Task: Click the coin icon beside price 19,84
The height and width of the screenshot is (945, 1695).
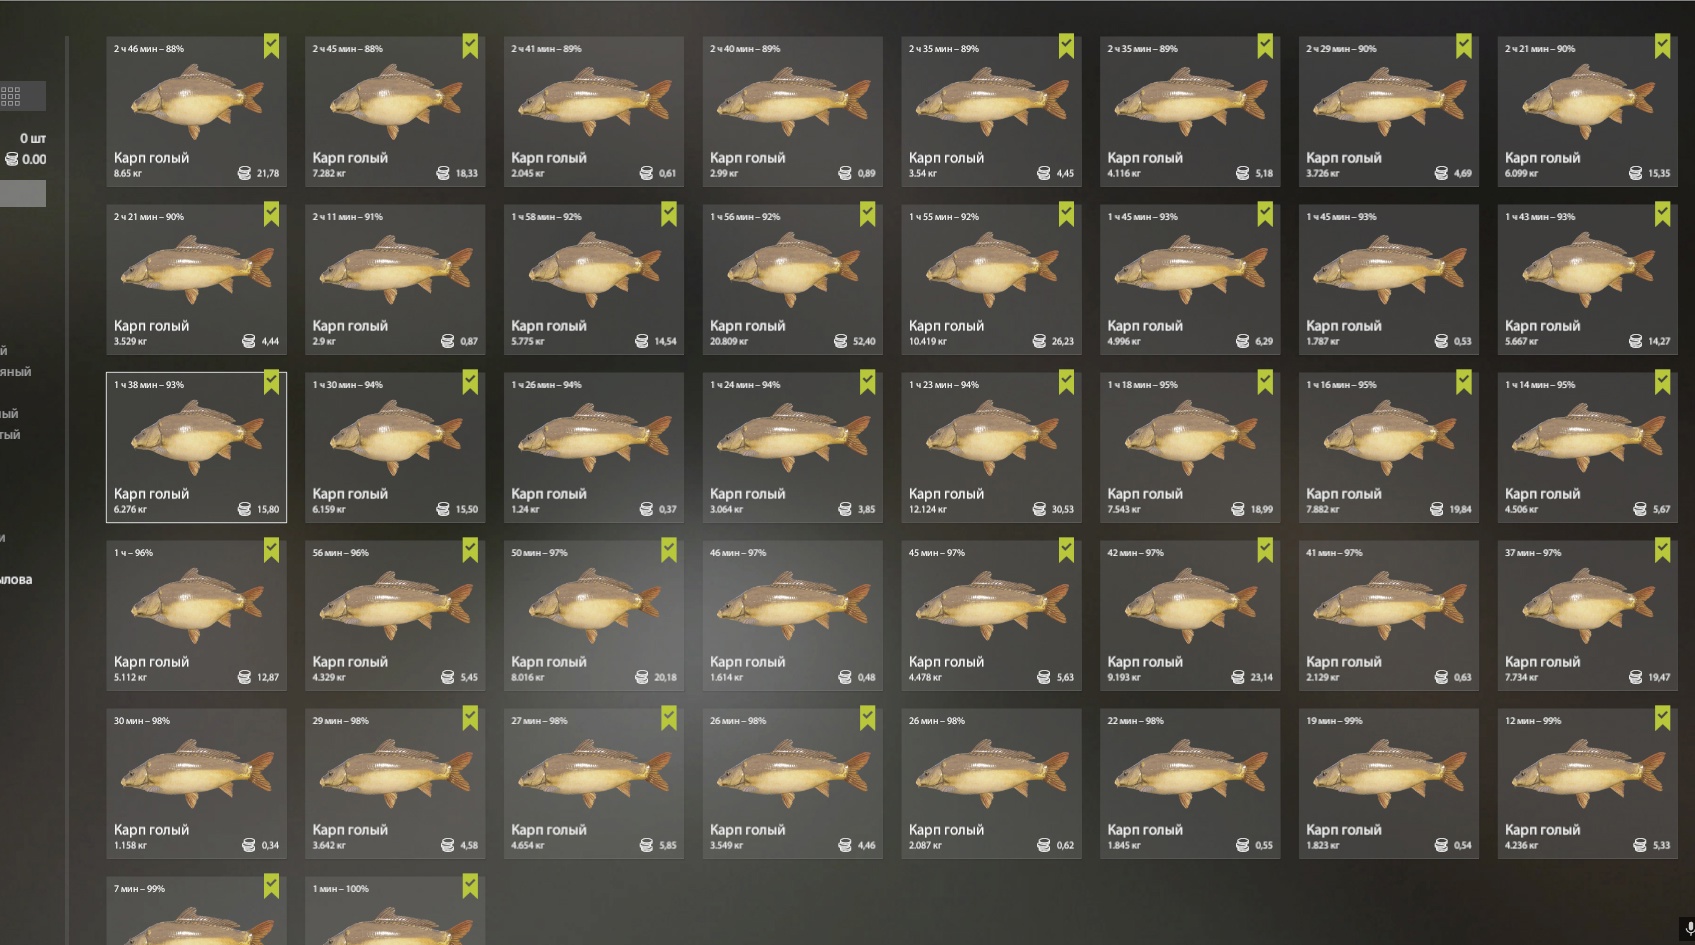Action: point(1437,509)
